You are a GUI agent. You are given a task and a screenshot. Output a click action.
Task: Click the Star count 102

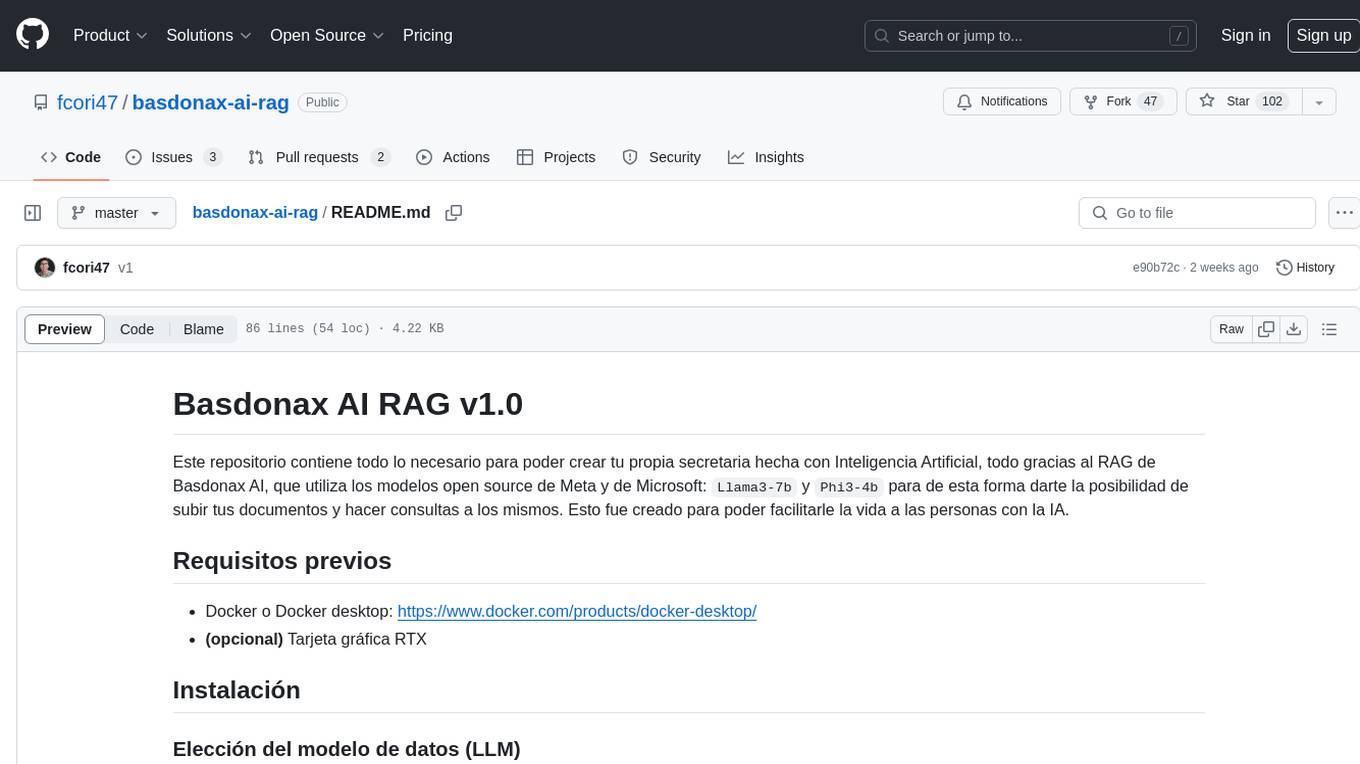pyautogui.click(x=1272, y=102)
